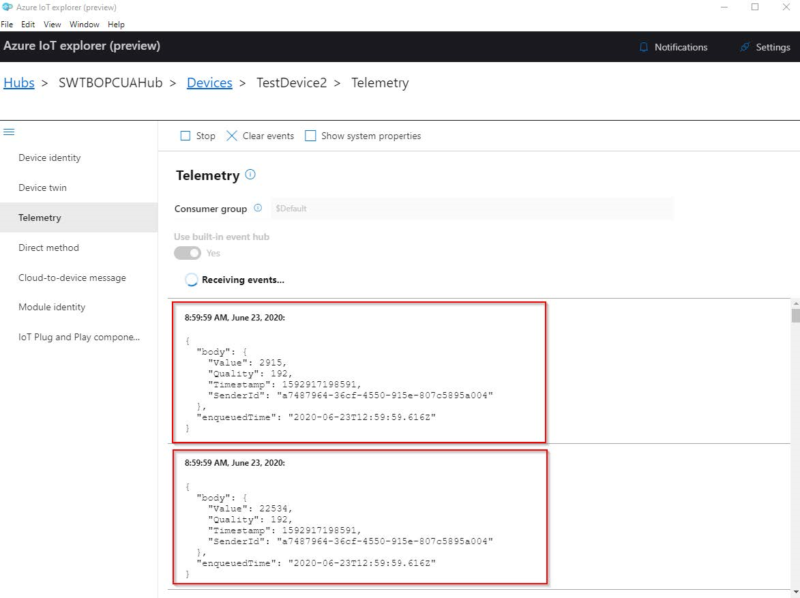Click the Azure IoT explorer app icon
The height and width of the screenshot is (598, 800).
point(8,7)
